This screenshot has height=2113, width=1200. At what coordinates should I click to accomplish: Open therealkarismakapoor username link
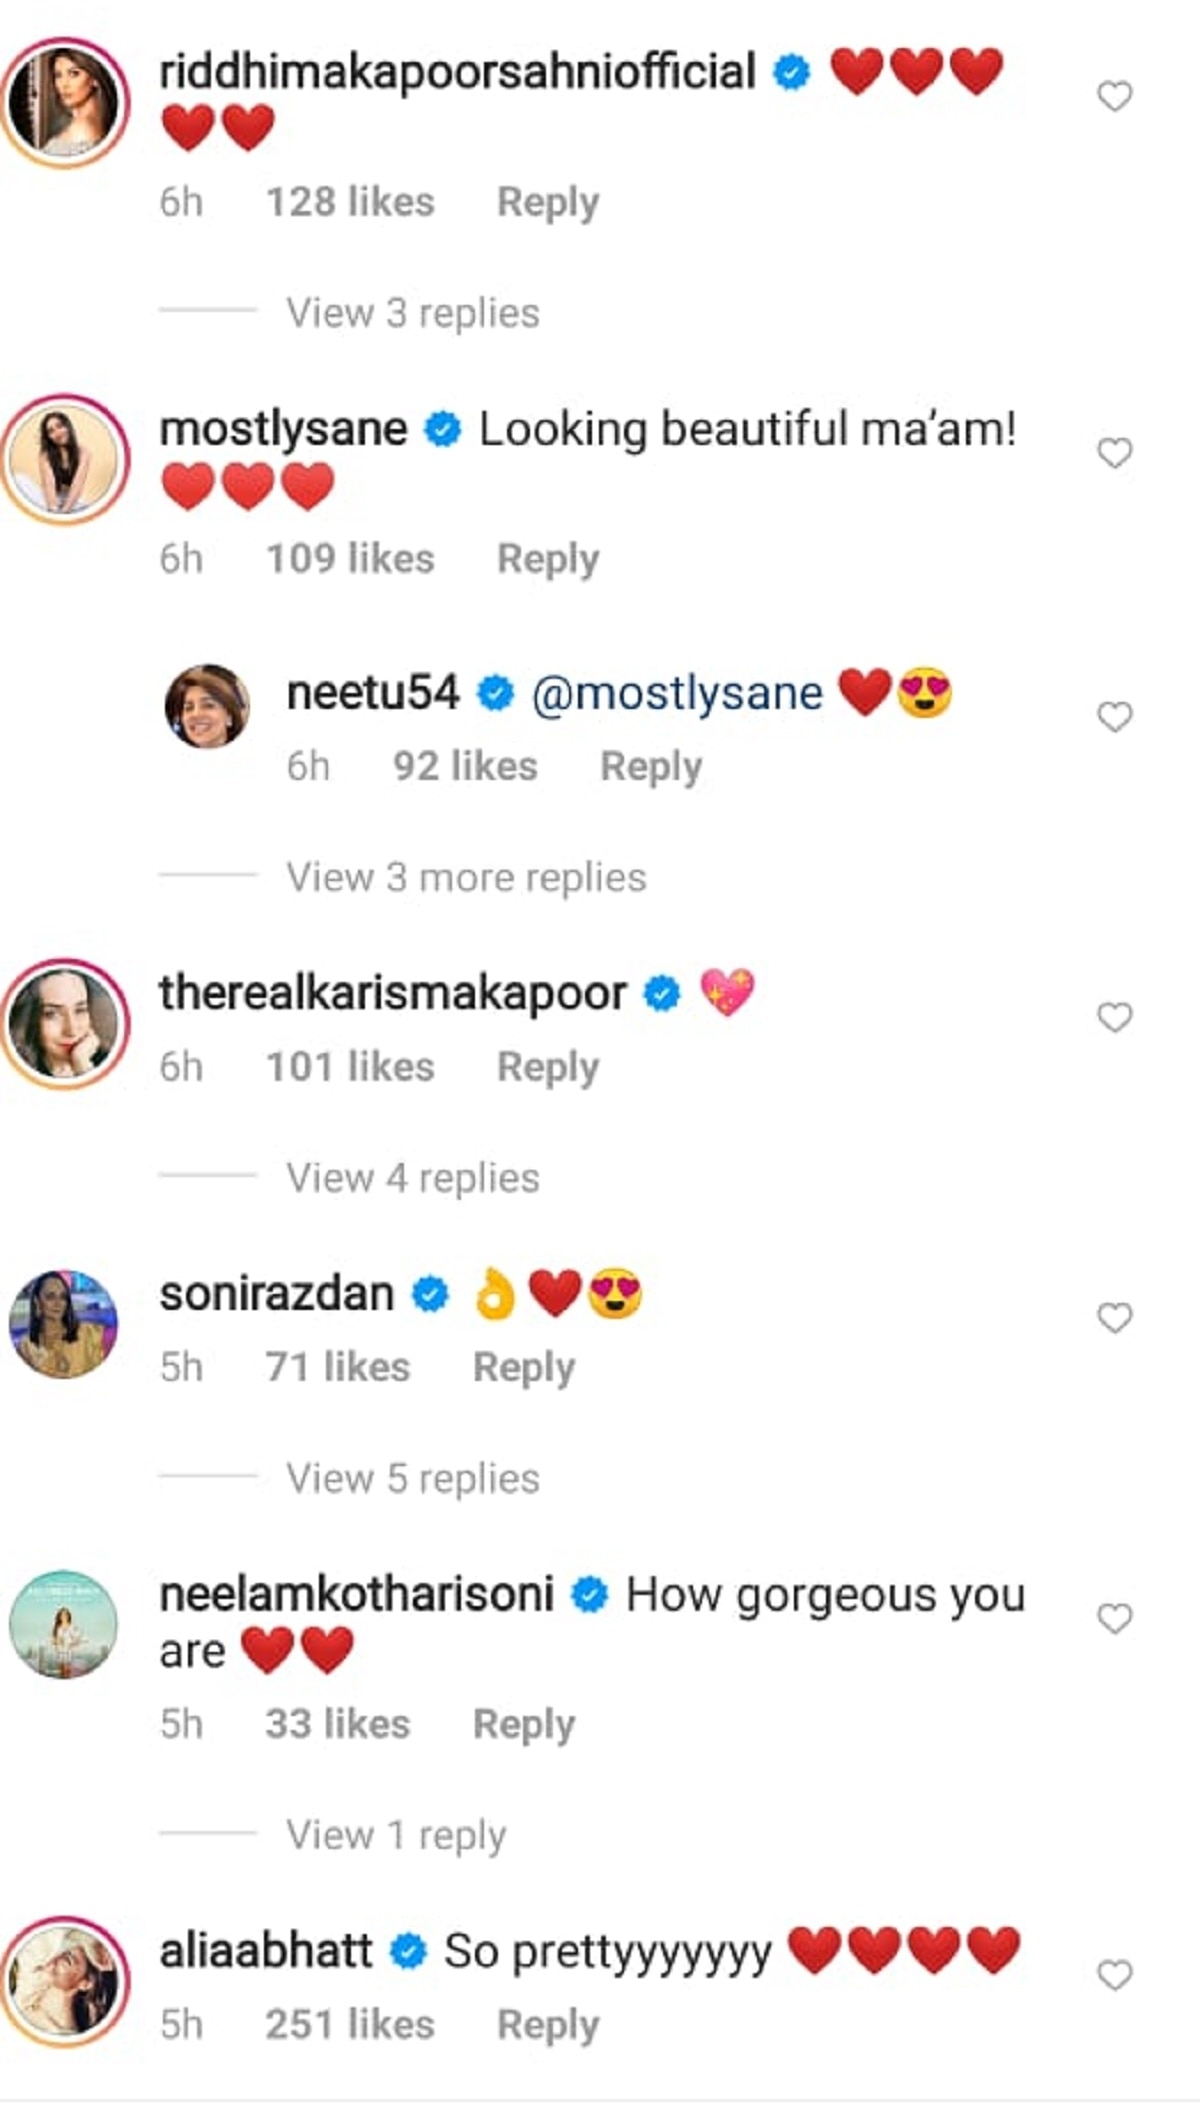[393, 993]
